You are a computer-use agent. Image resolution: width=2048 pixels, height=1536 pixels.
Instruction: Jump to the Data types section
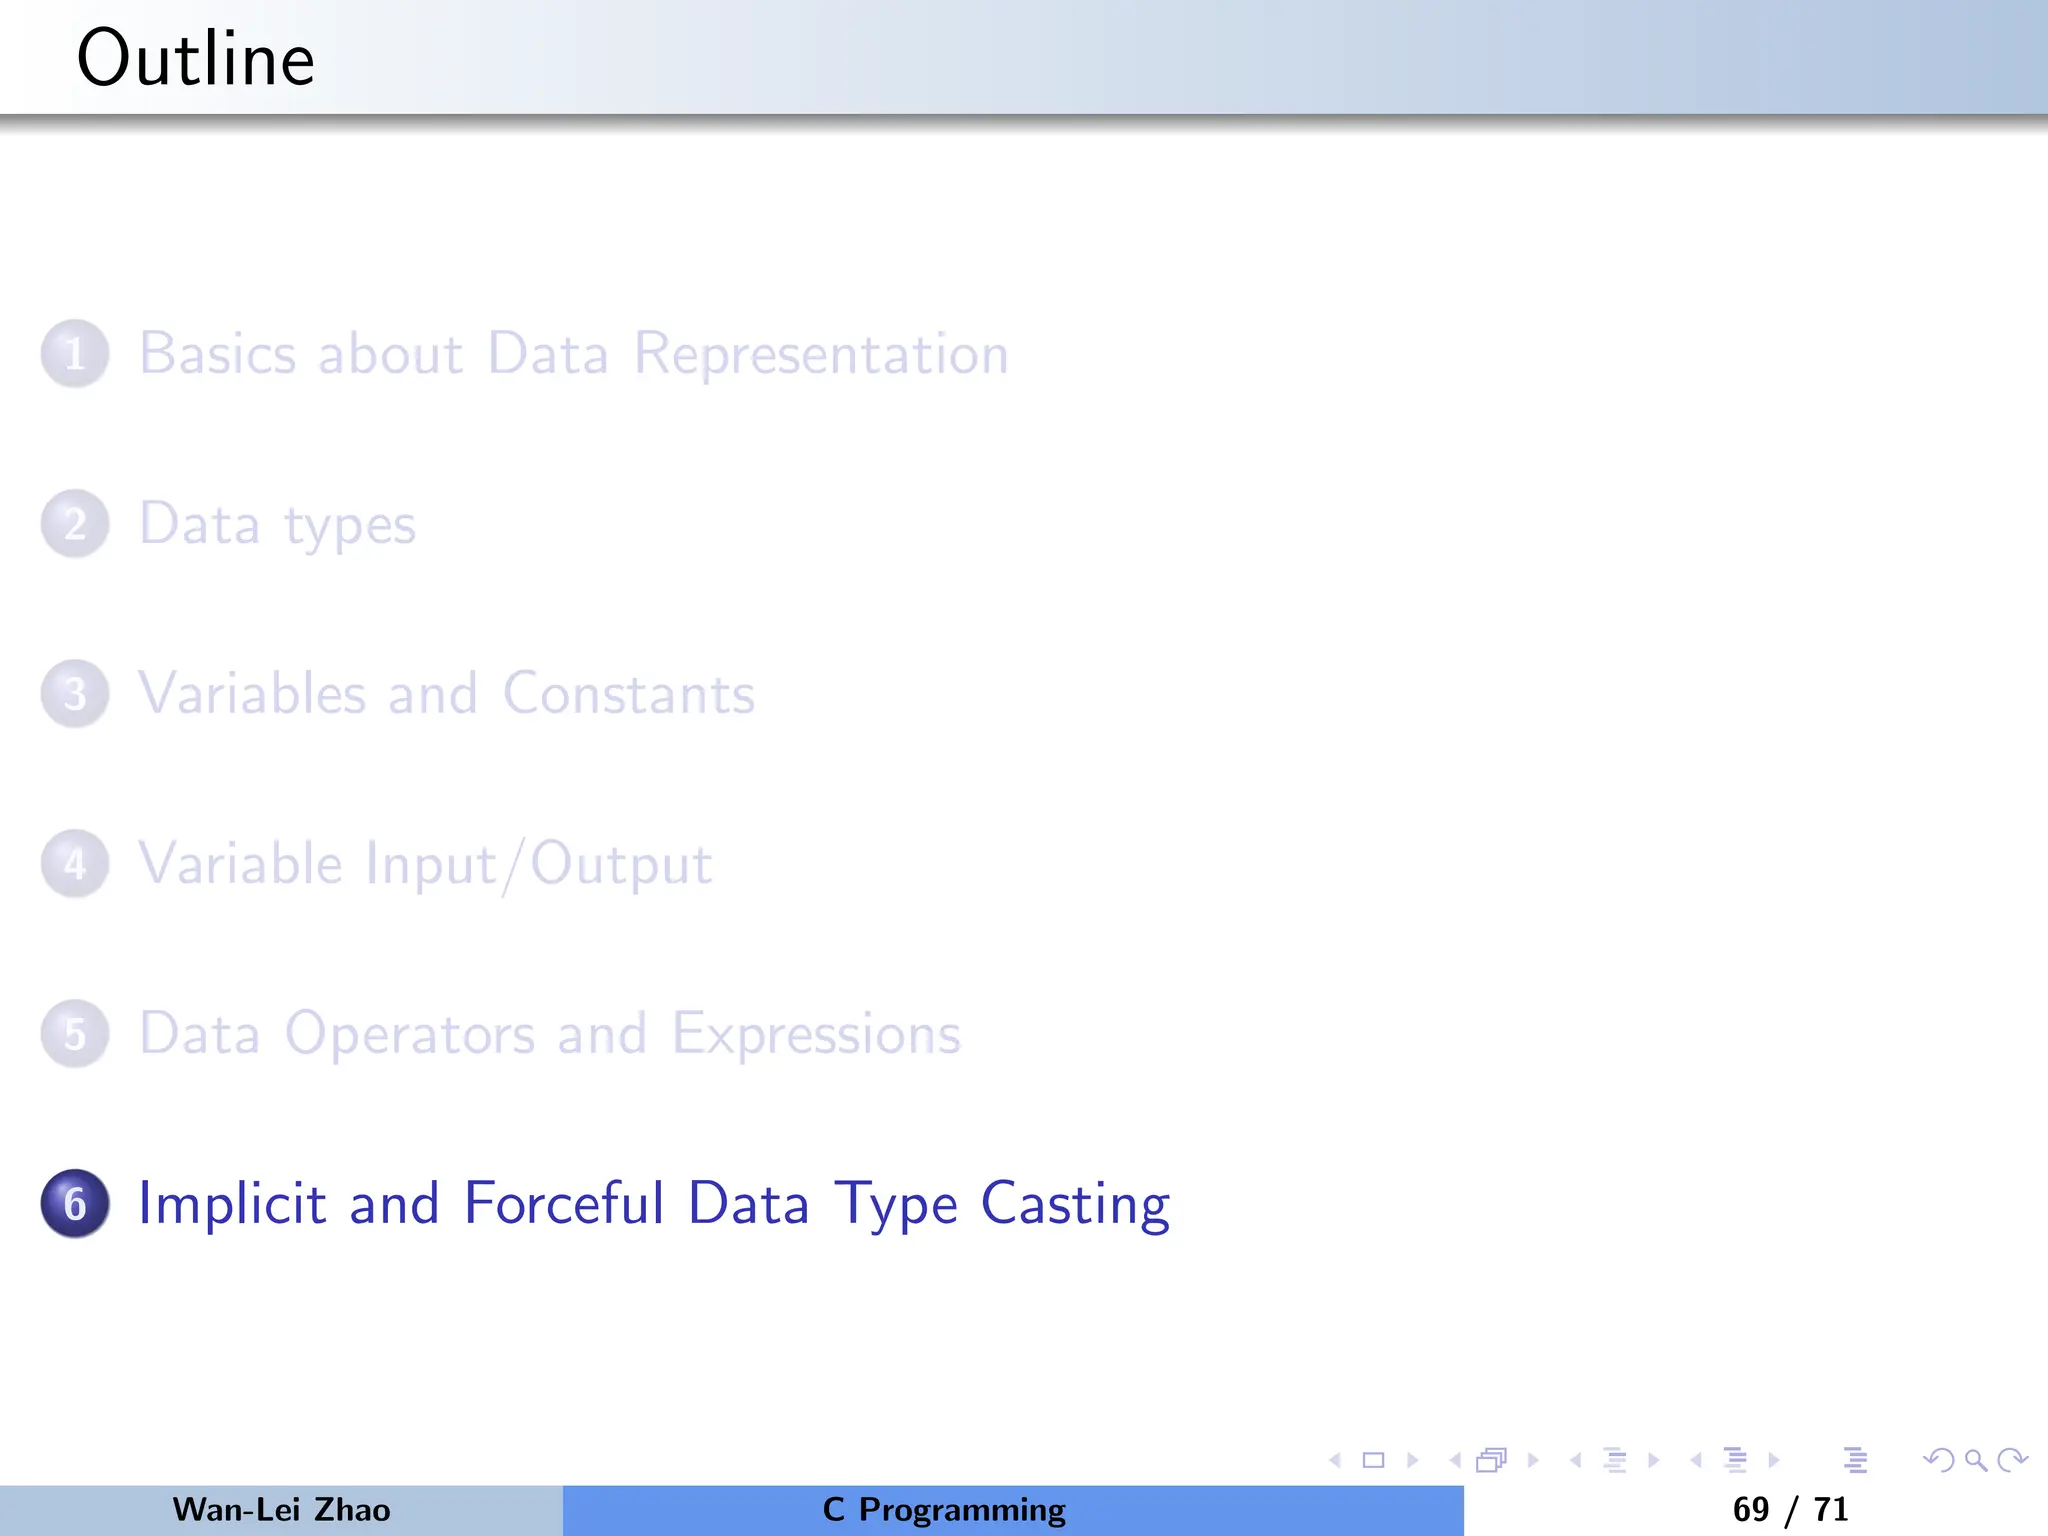[x=277, y=526]
